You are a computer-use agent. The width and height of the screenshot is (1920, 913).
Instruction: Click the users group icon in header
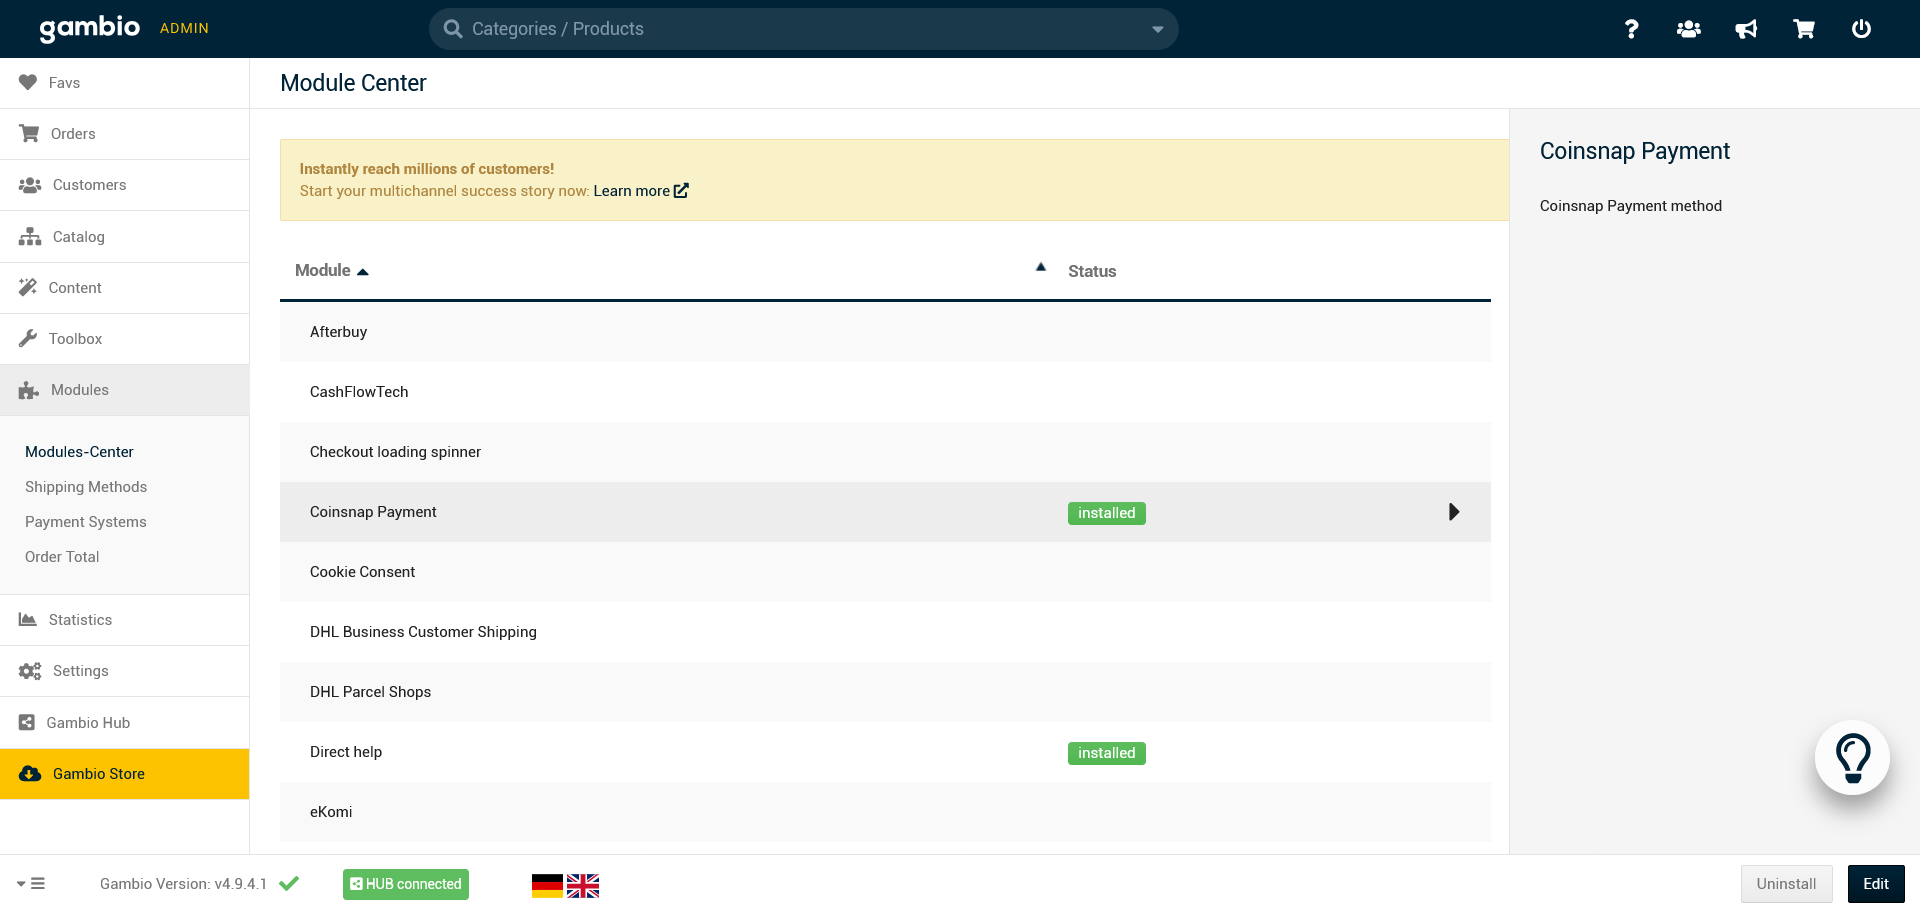coord(1689,29)
